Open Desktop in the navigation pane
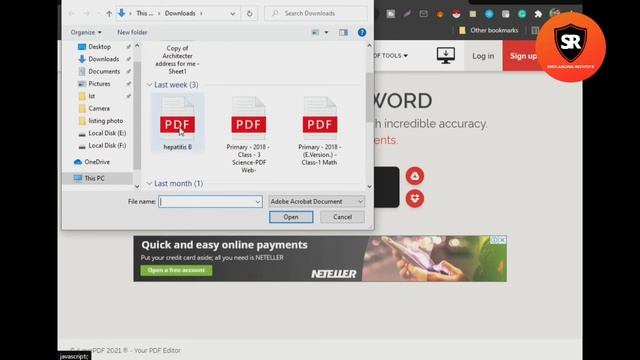The width and height of the screenshot is (640, 360). pyautogui.click(x=99, y=47)
